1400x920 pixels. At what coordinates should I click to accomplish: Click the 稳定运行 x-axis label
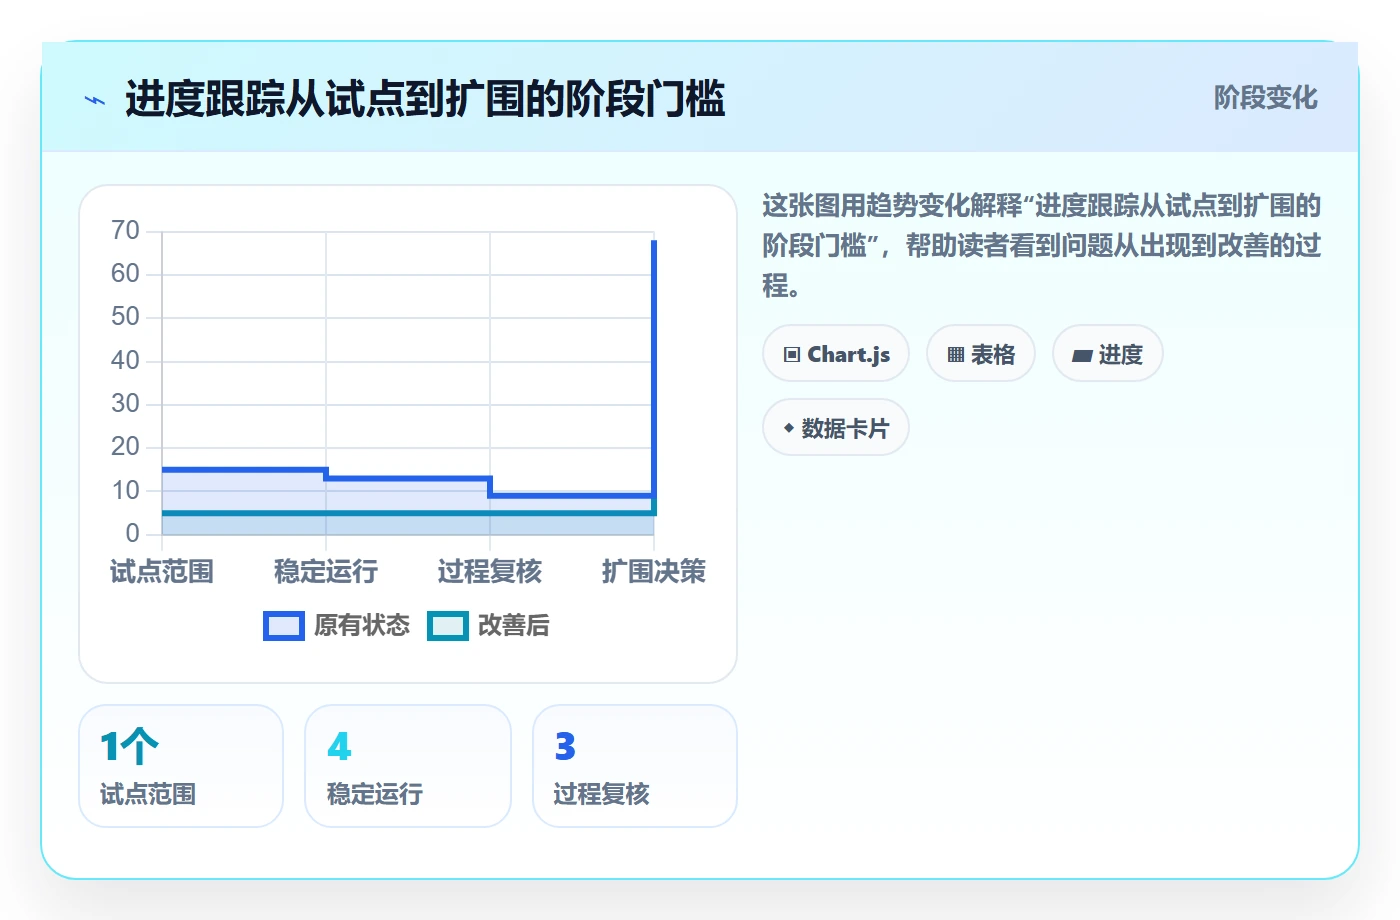pos(326,571)
